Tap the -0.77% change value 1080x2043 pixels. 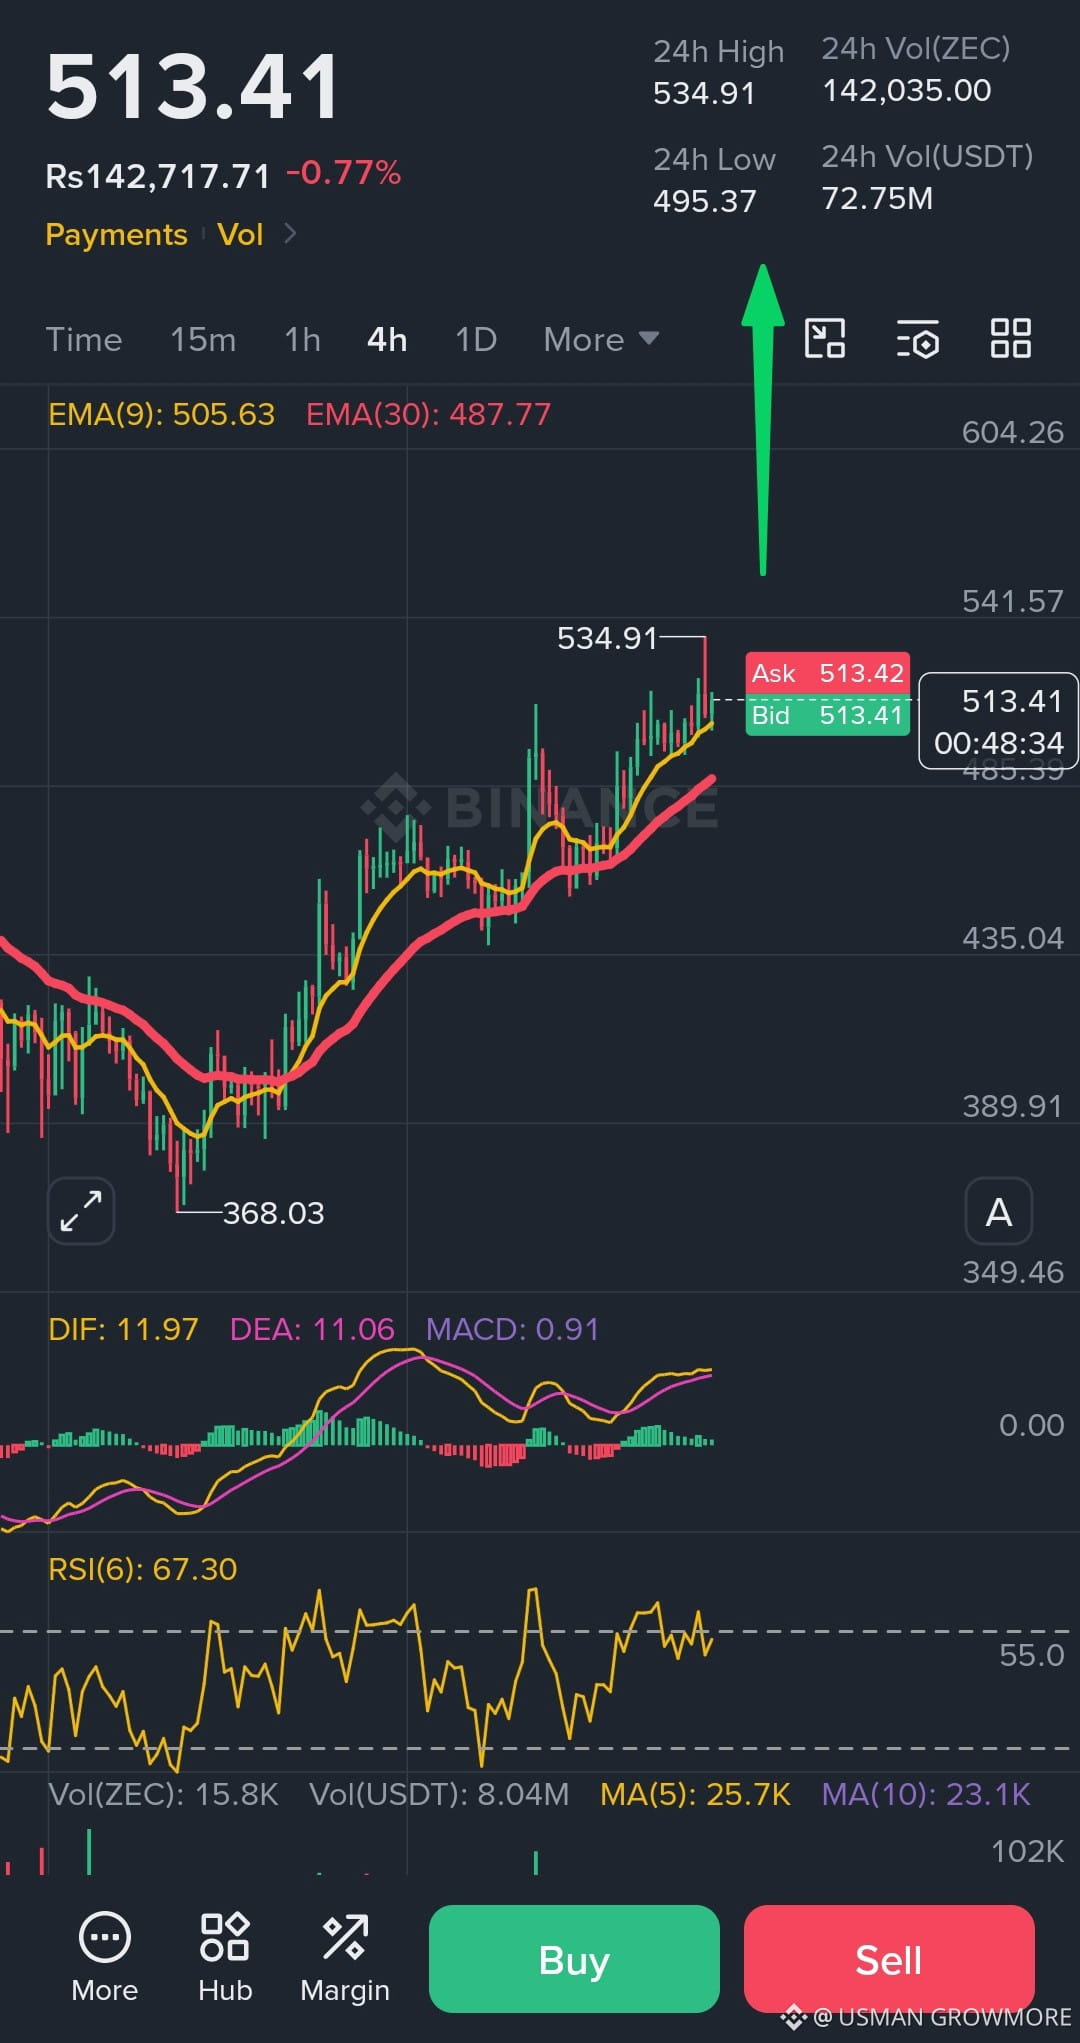point(343,173)
